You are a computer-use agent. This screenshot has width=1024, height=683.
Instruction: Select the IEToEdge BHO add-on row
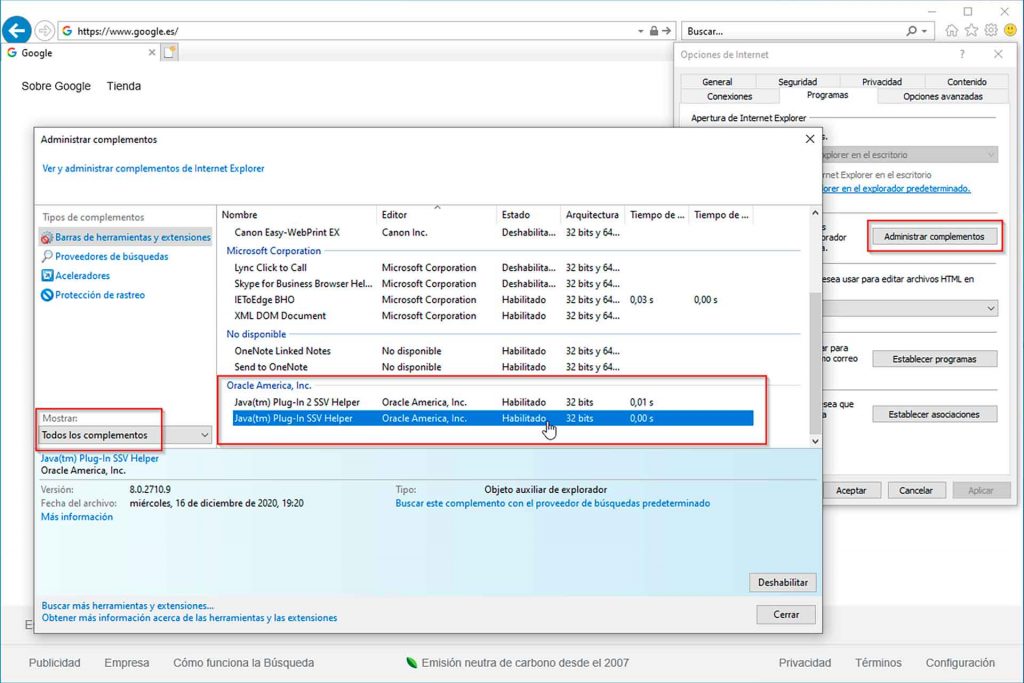(x=493, y=300)
